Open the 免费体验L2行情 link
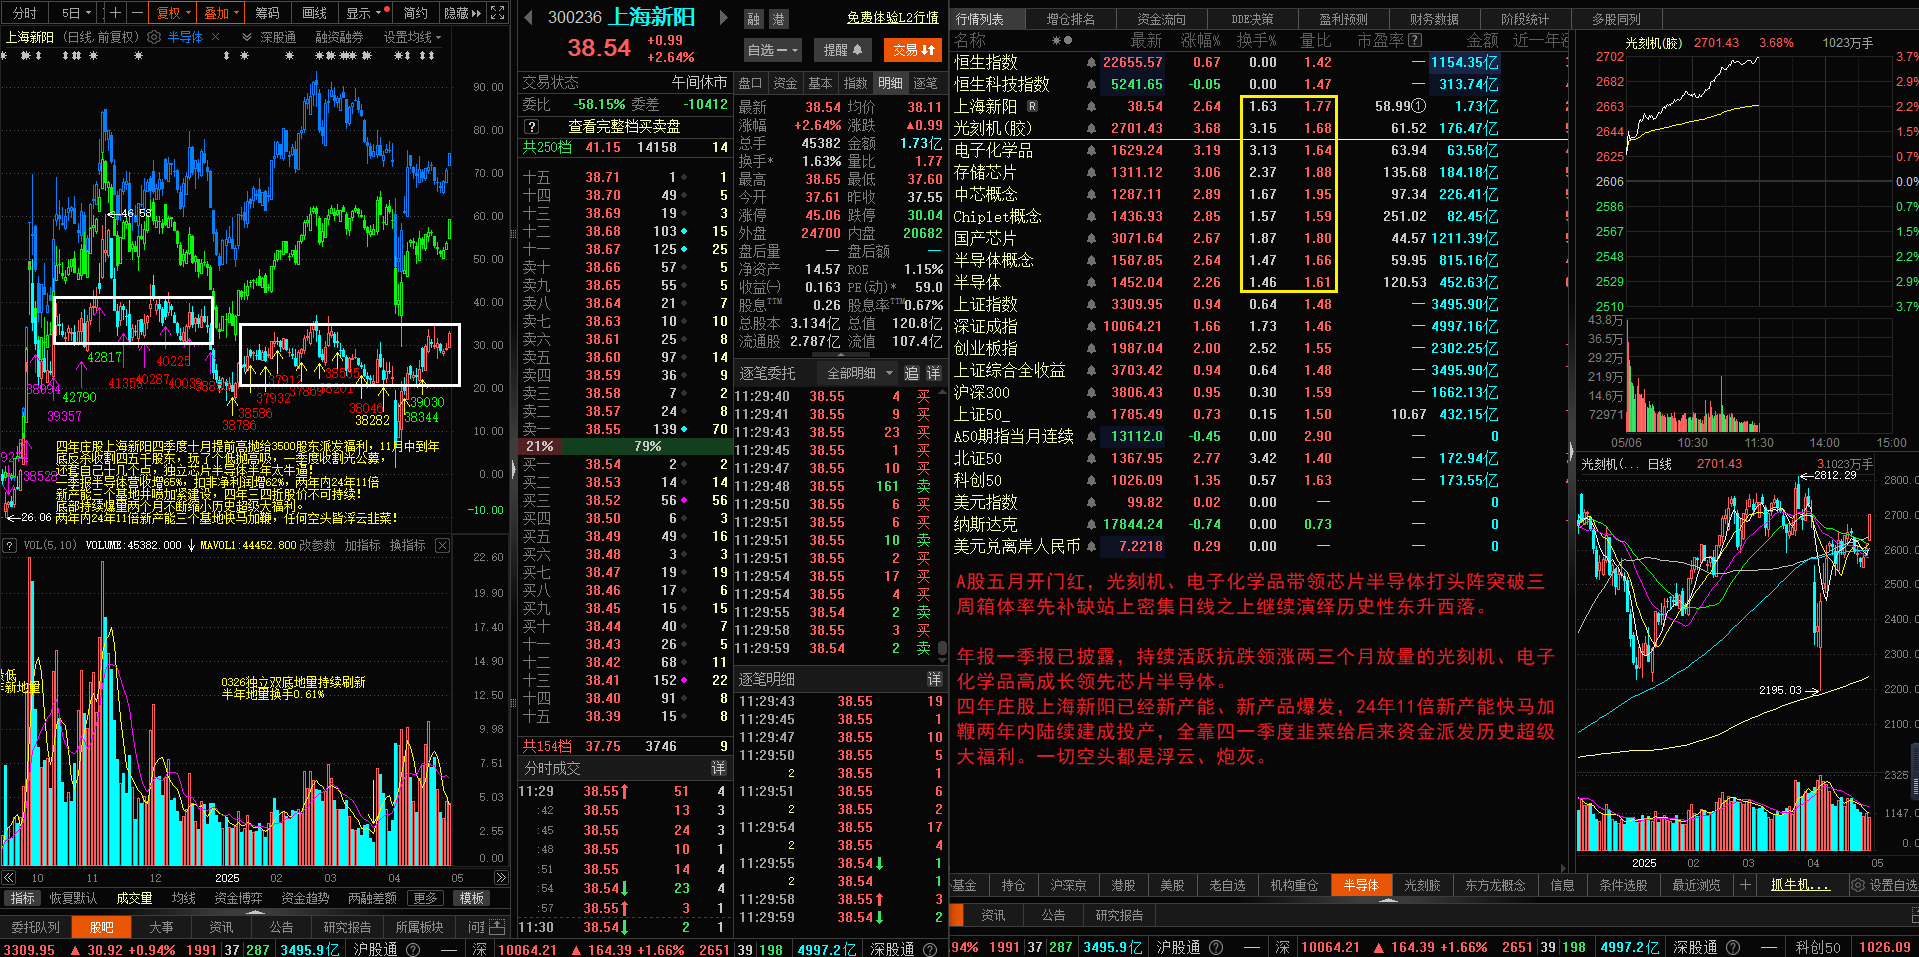1919x957 pixels. point(892,18)
